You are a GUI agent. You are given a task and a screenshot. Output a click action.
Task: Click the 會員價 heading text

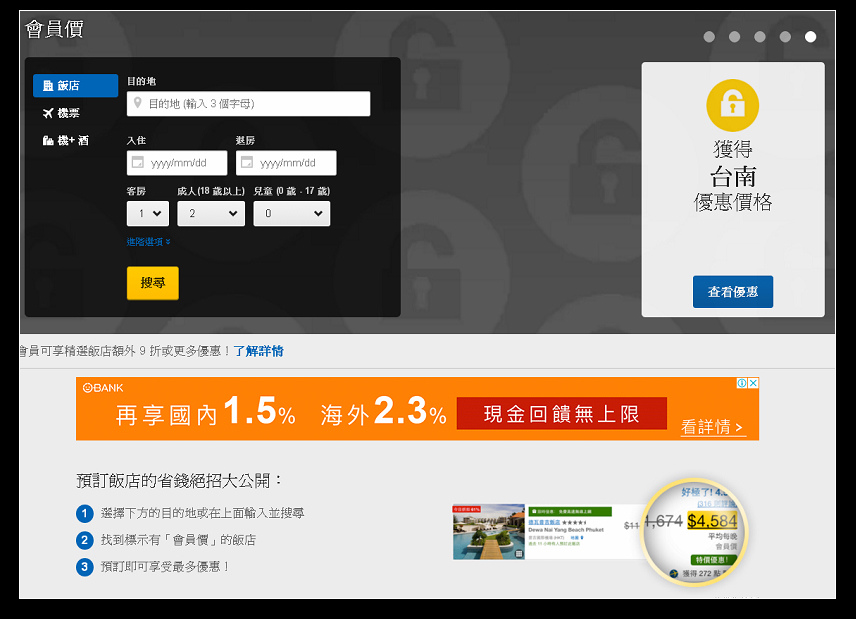55,29
